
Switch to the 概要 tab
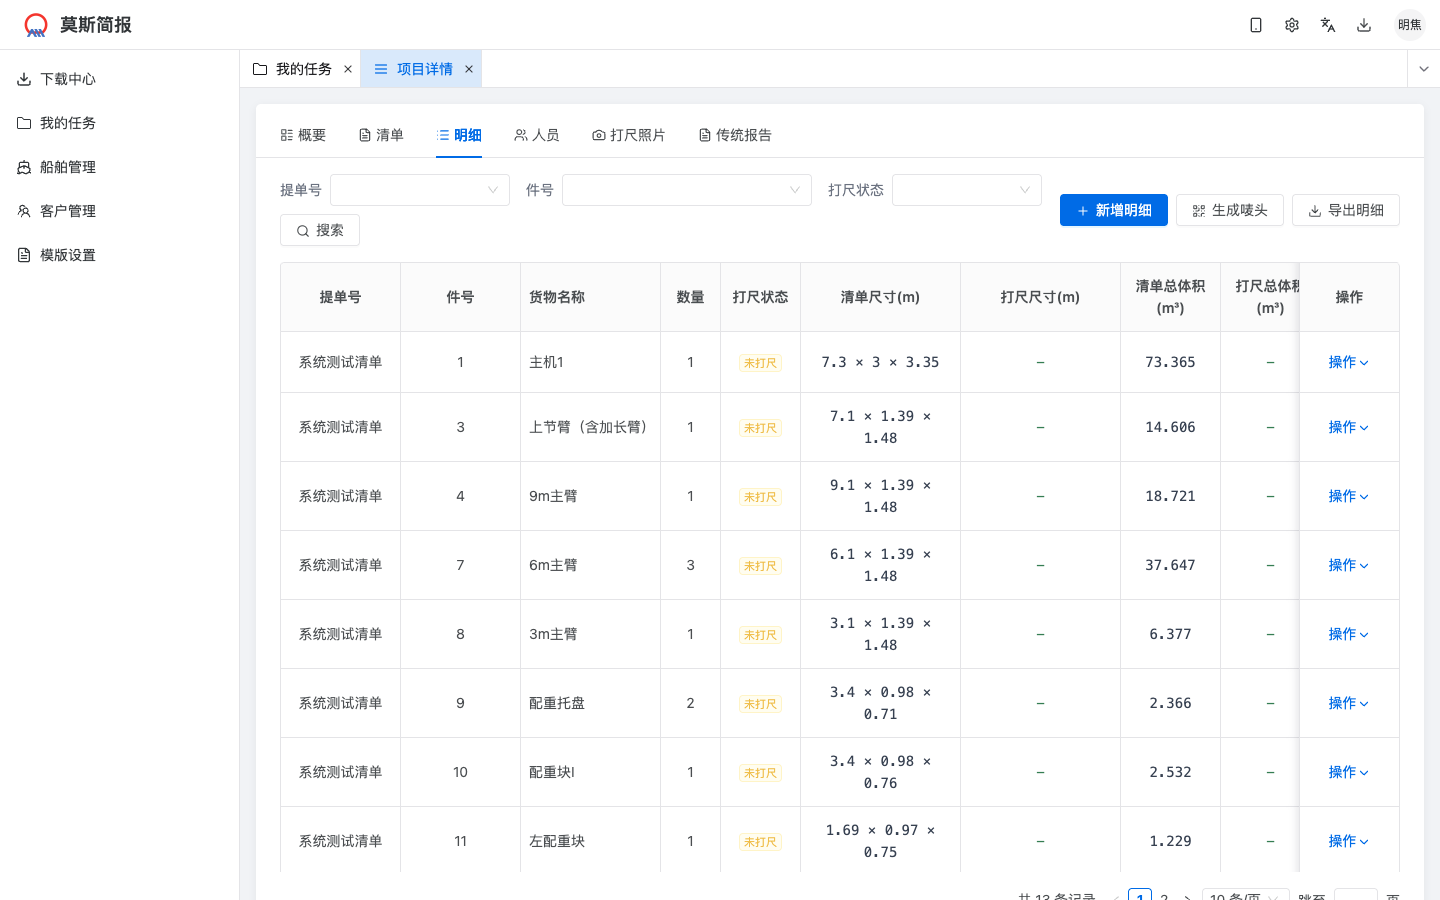[303, 135]
